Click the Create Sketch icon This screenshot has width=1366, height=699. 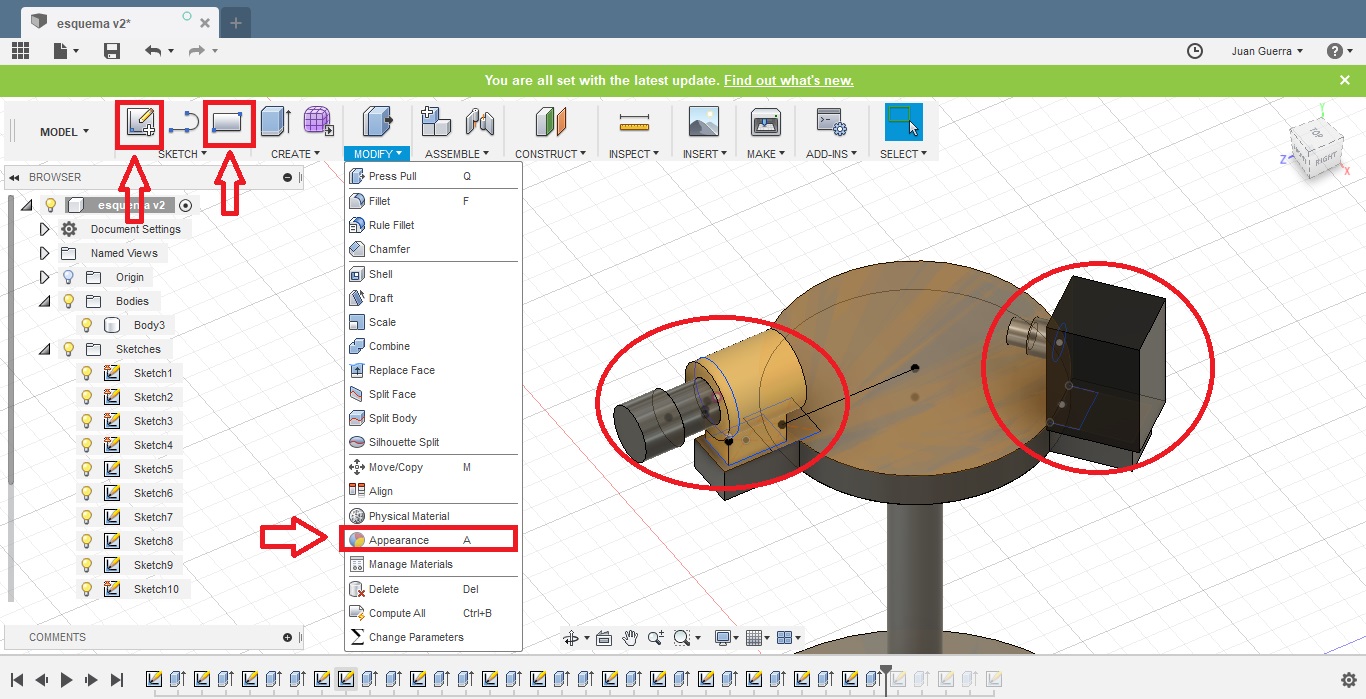click(x=139, y=124)
